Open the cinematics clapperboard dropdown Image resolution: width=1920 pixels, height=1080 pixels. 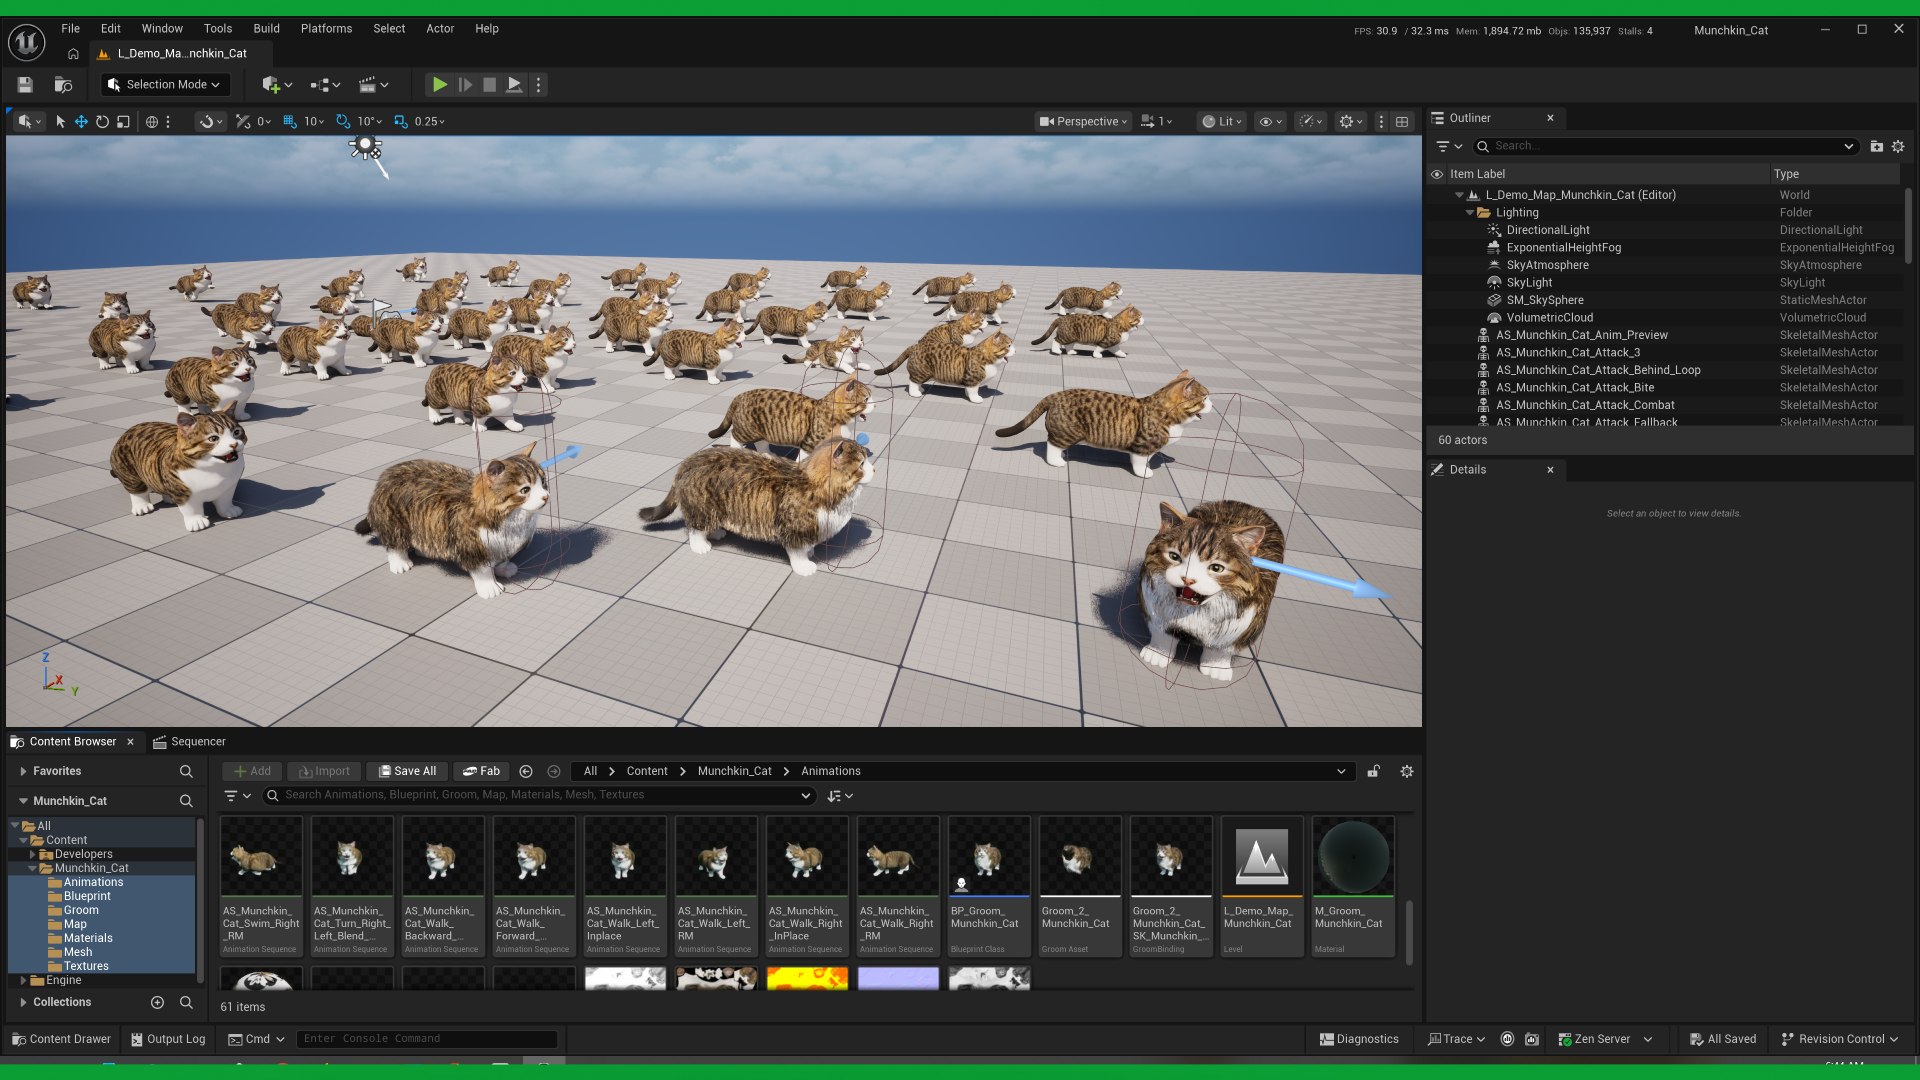[x=373, y=85]
